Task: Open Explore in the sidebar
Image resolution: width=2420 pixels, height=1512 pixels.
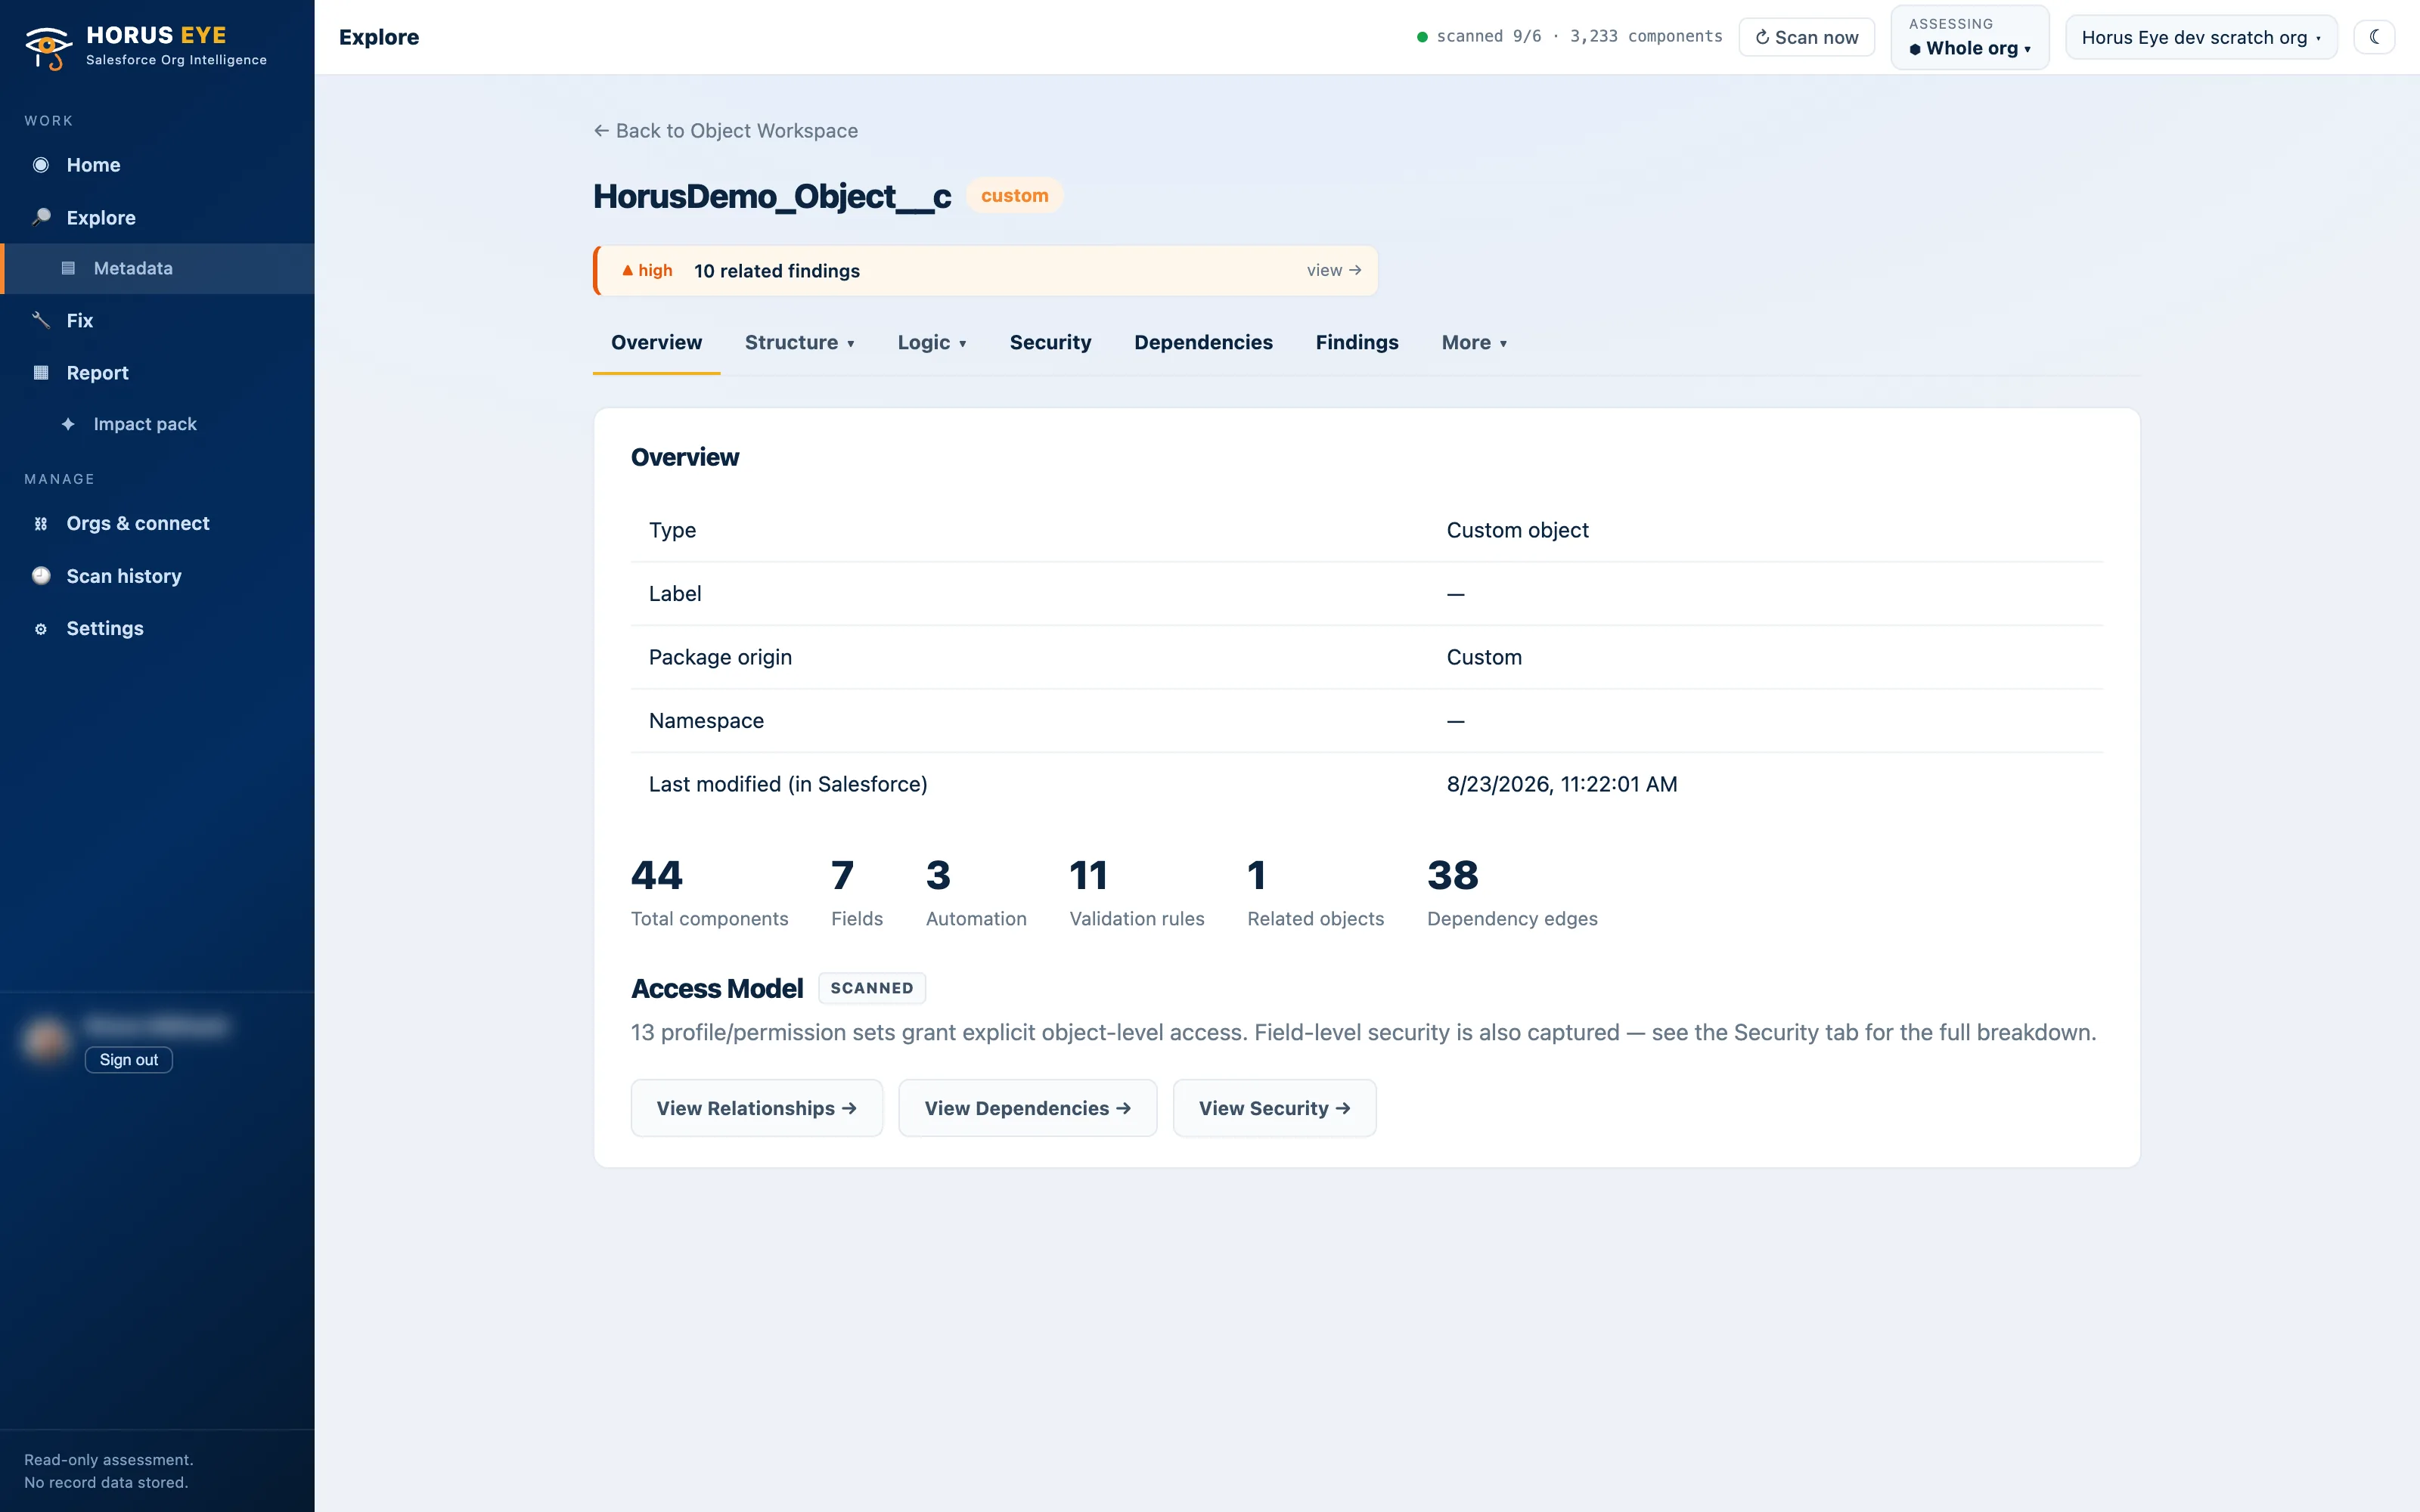Action: (157, 217)
